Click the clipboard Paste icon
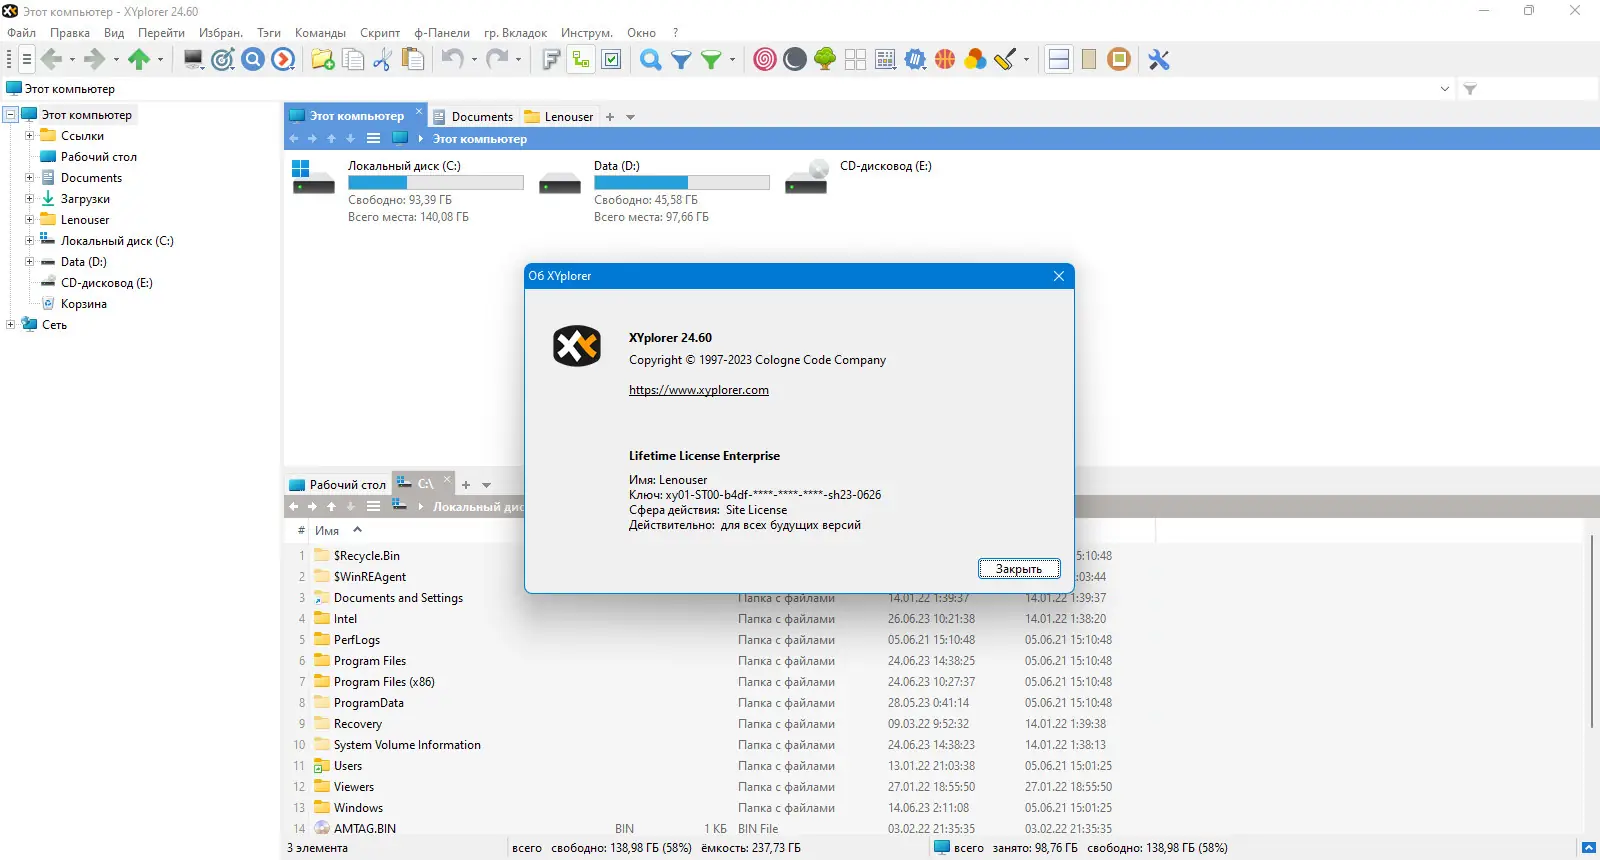 coord(412,60)
